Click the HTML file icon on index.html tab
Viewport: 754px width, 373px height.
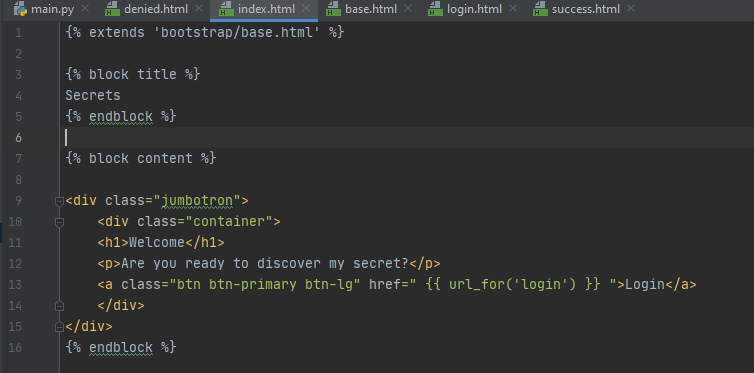pyautogui.click(x=226, y=9)
